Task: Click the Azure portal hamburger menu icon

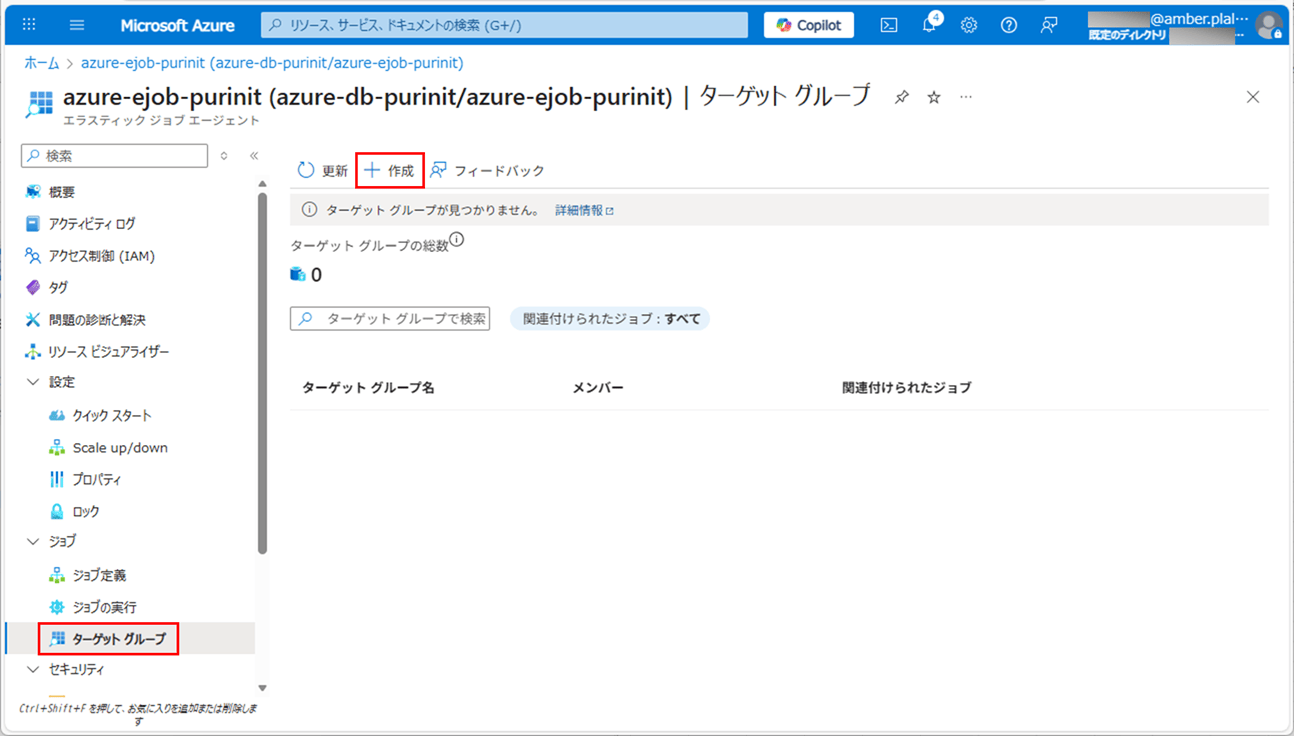Action: [77, 25]
